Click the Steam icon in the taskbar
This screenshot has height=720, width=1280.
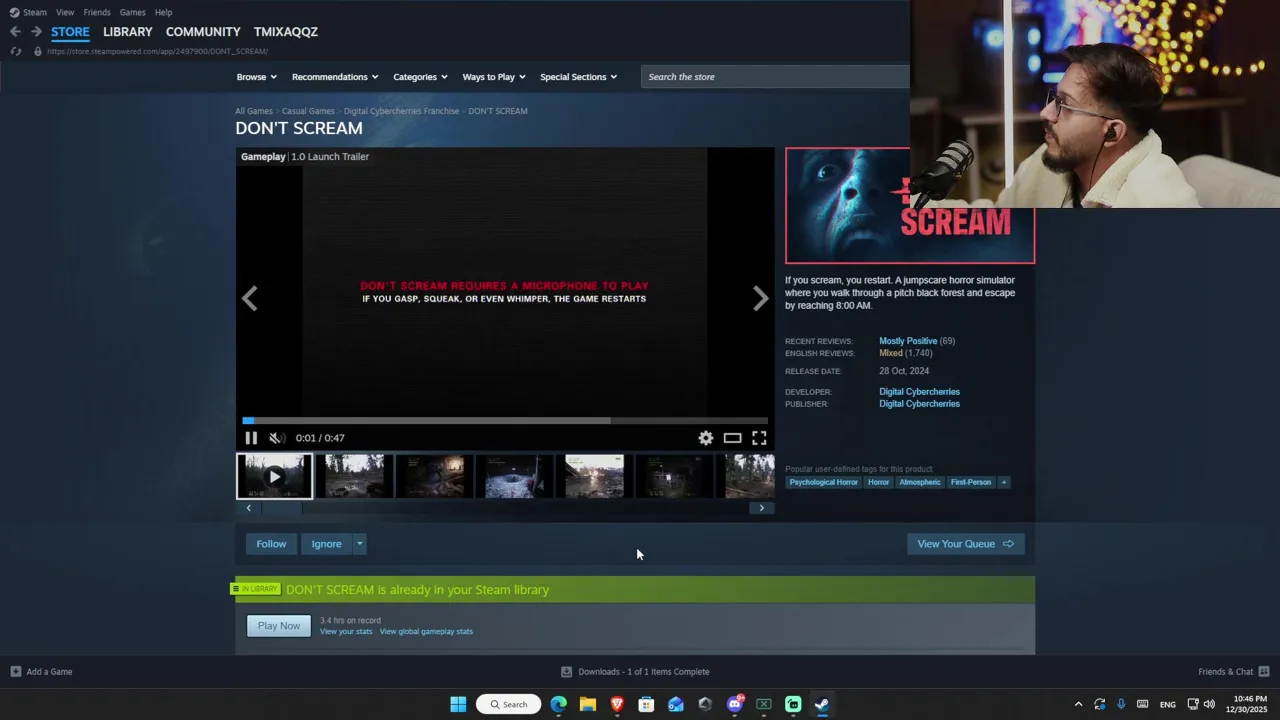click(x=822, y=704)
